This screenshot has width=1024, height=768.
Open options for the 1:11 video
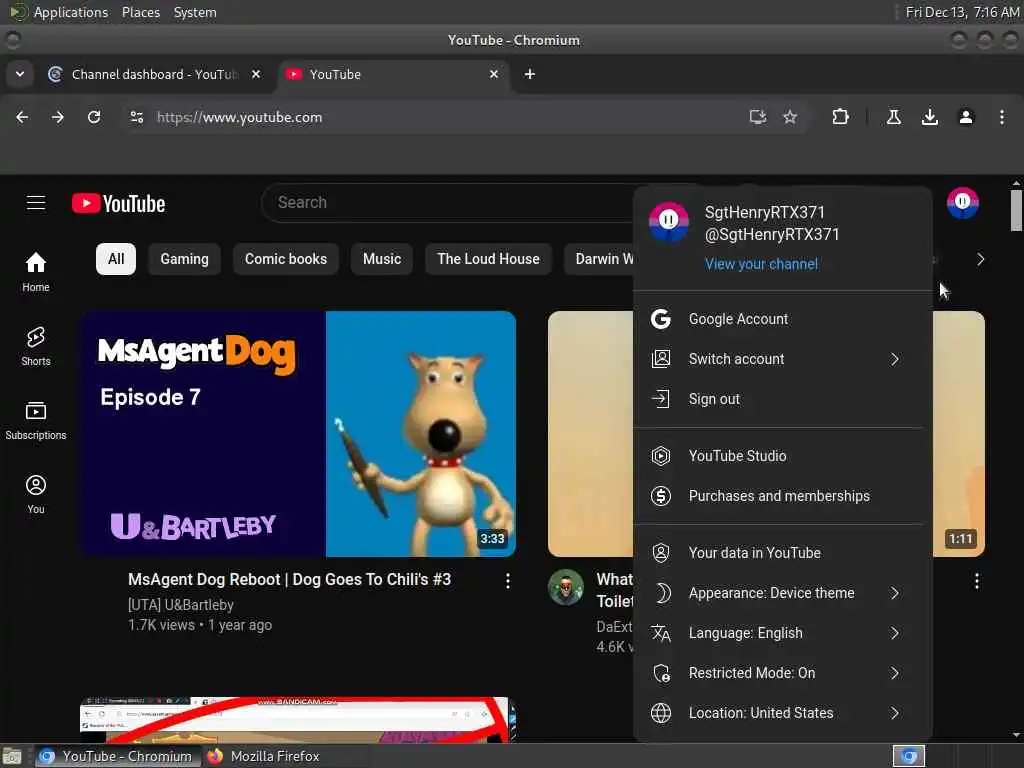[x=977, y=581]
